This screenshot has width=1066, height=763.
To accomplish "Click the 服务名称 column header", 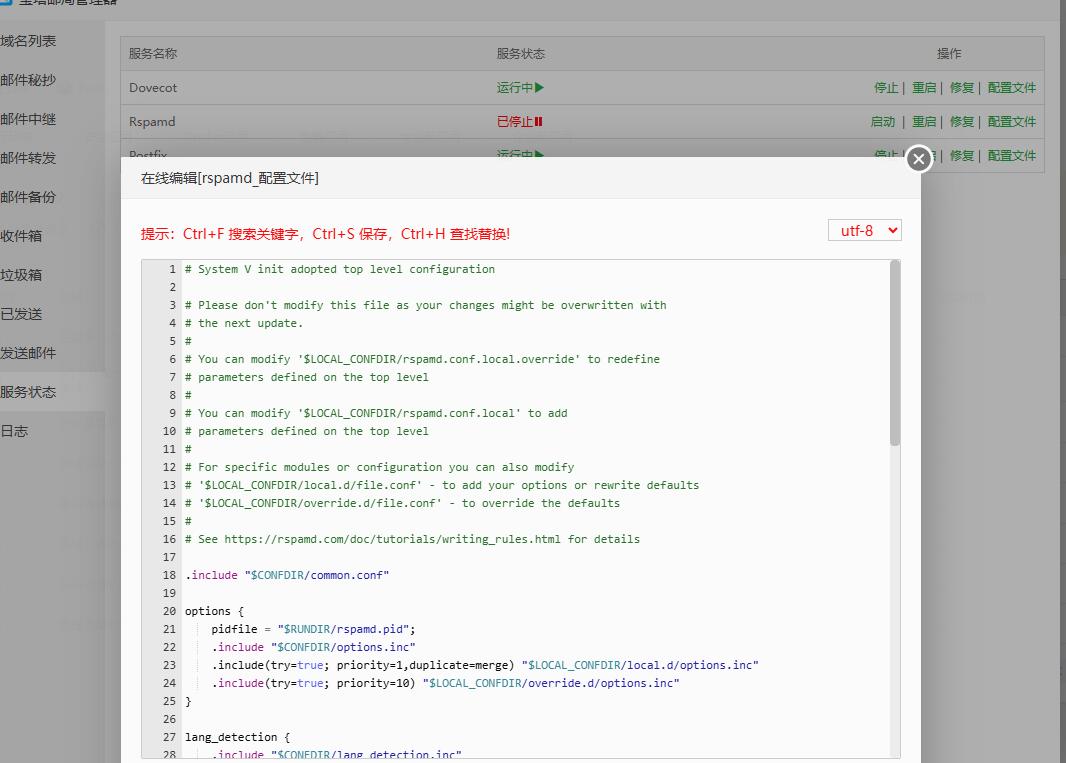I will [x=153, y=54].
